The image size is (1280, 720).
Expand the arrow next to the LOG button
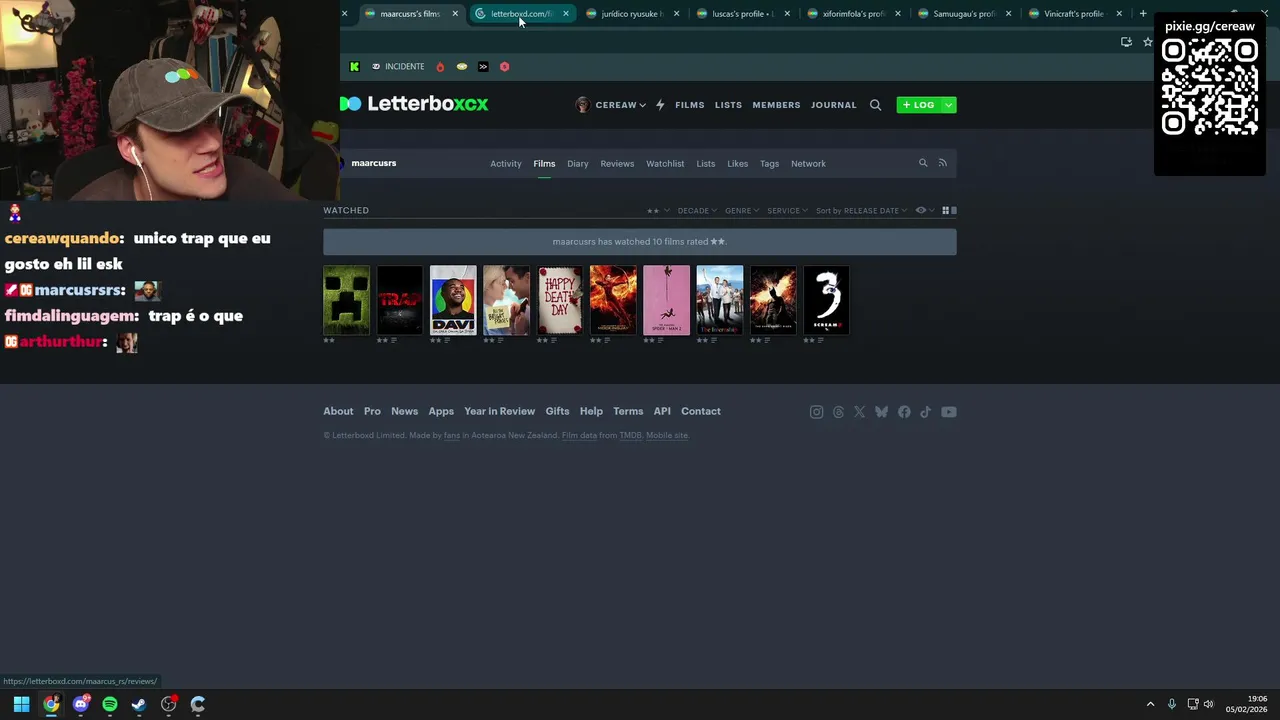click(x=948, y=105)
